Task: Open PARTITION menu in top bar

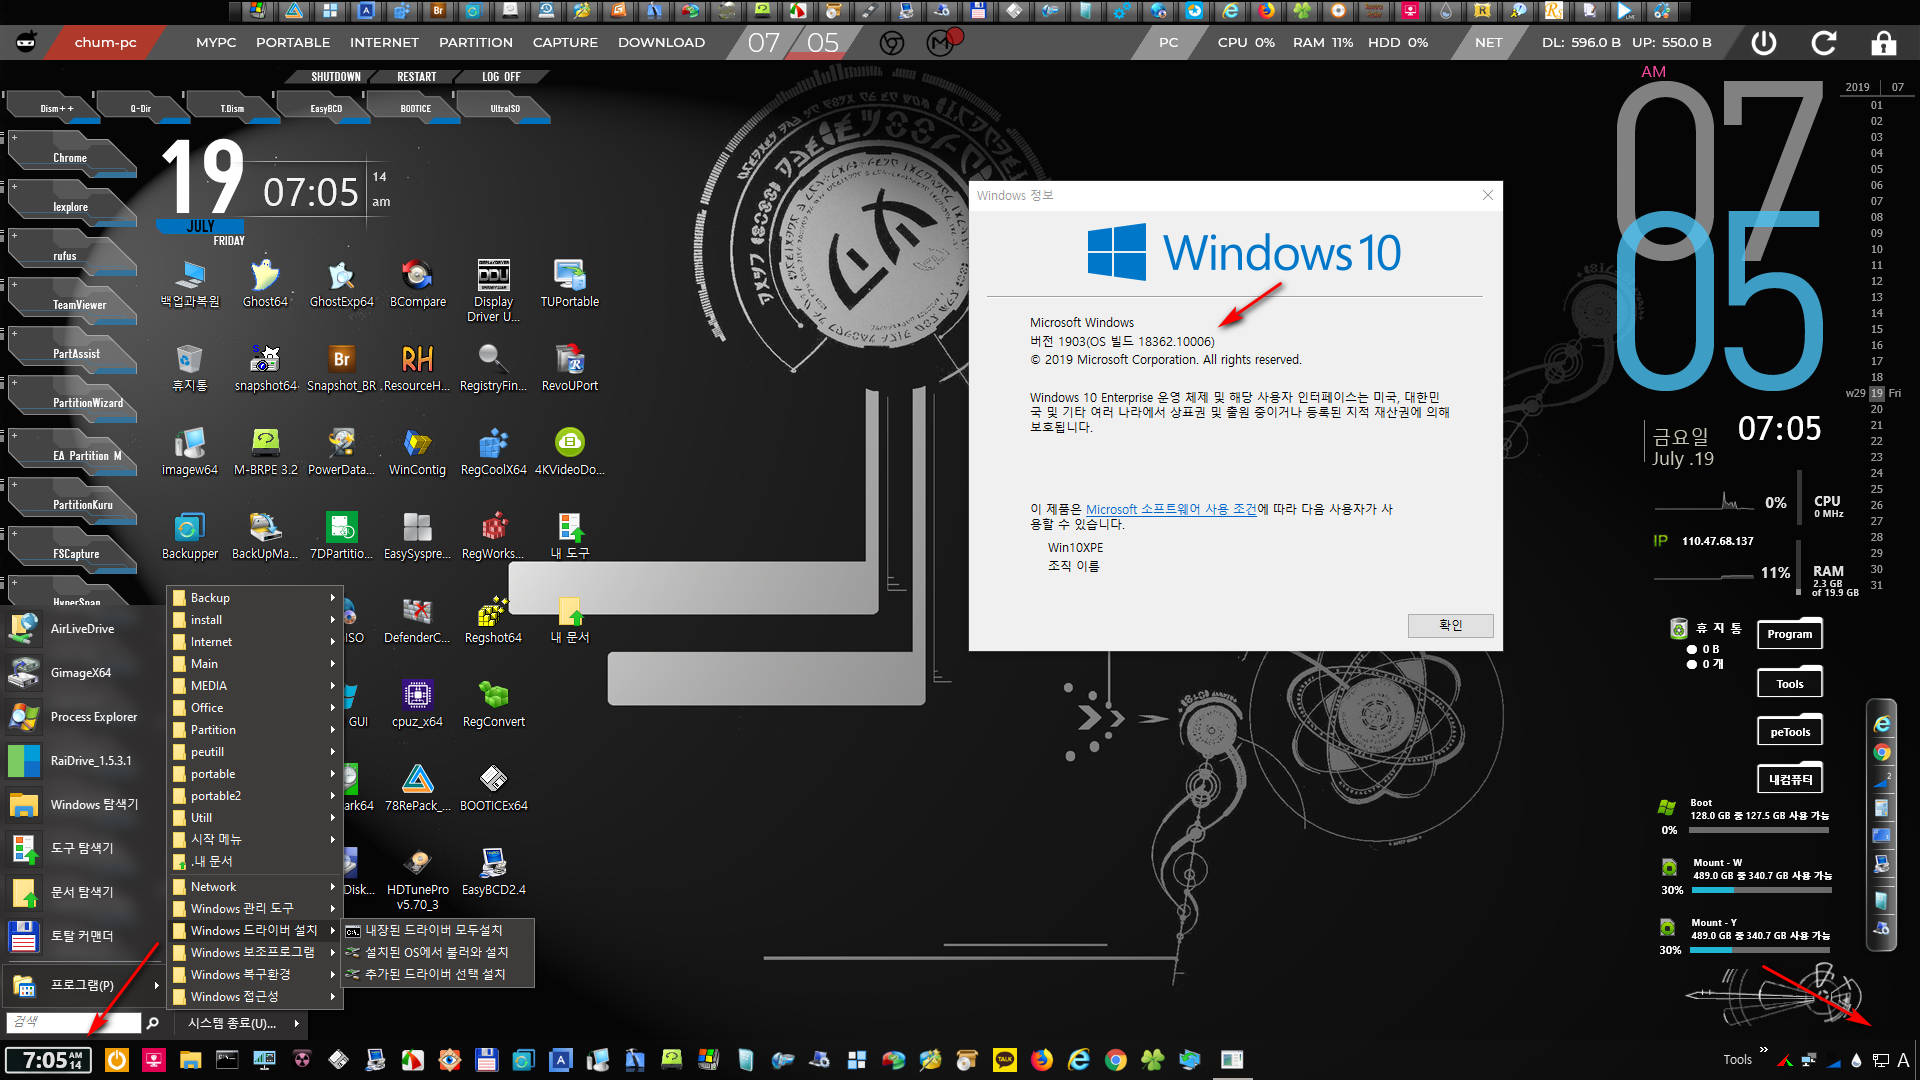Action: [476, 42]
